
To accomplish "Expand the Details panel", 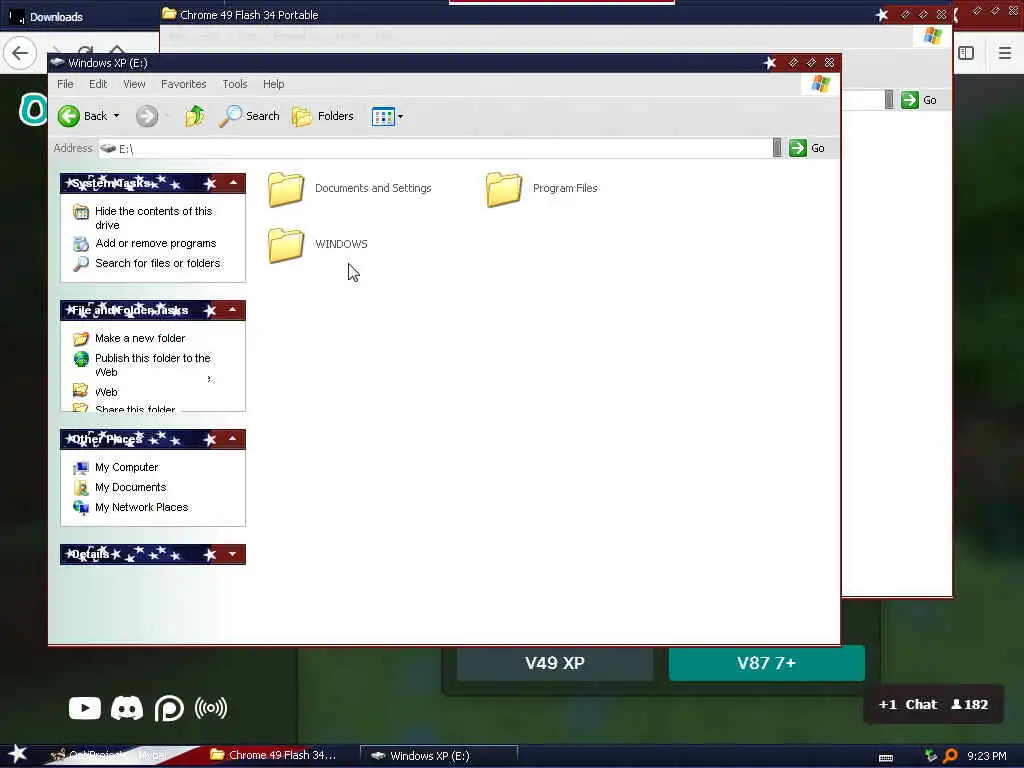I will [233, 554].
